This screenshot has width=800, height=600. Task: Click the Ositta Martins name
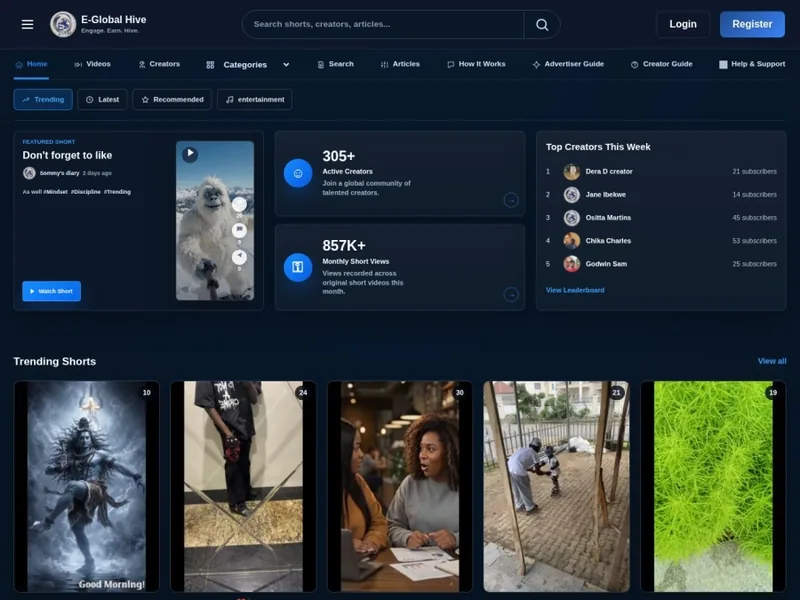point(608,218)
